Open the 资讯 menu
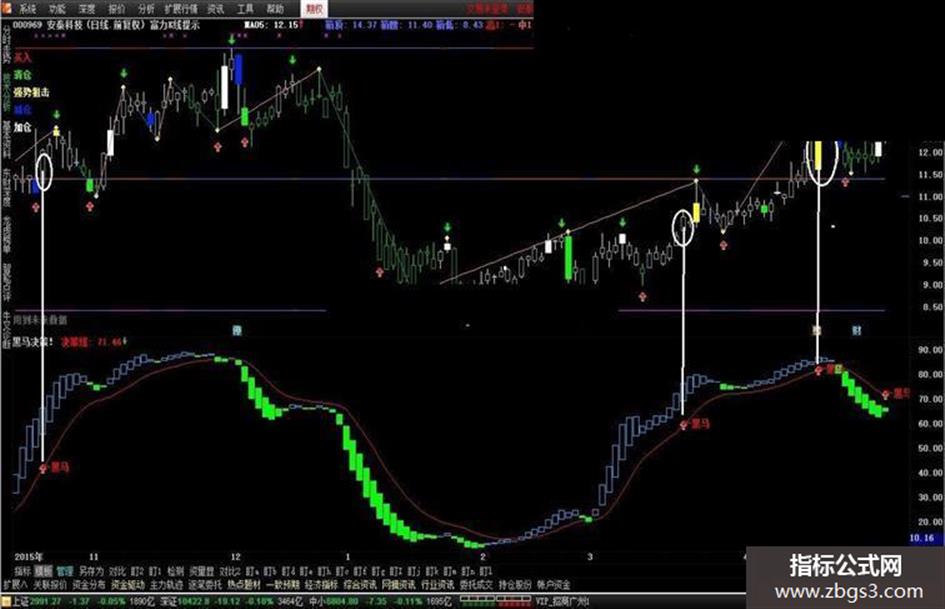The image size is (945, 609). 216,8
